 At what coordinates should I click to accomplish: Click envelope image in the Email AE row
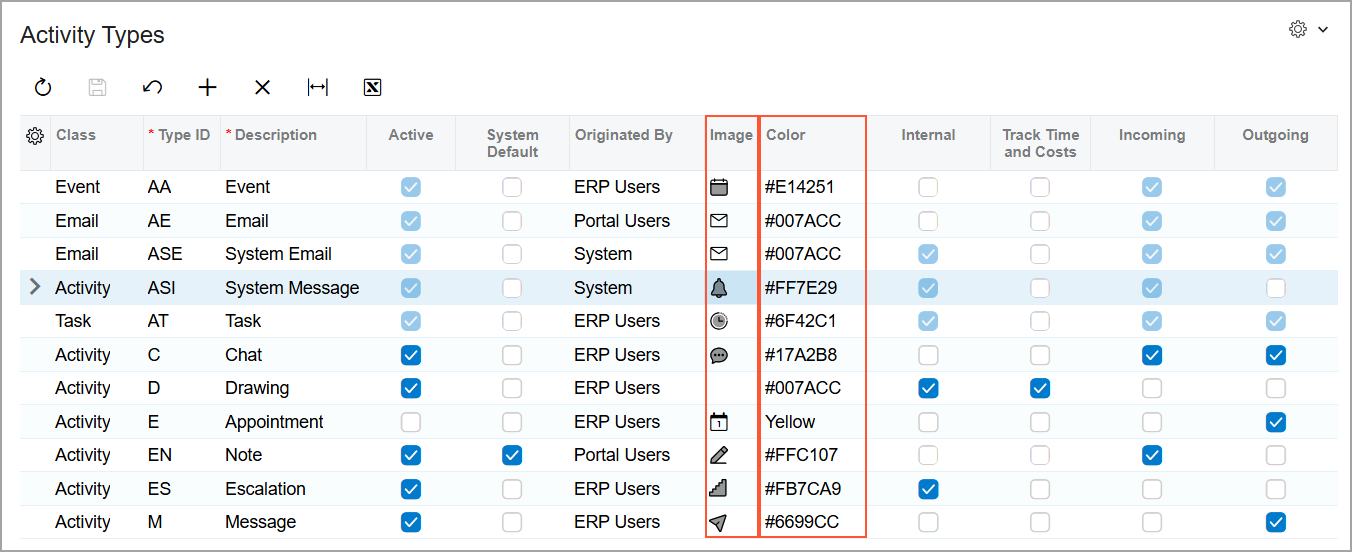click(x=718, y=221)
